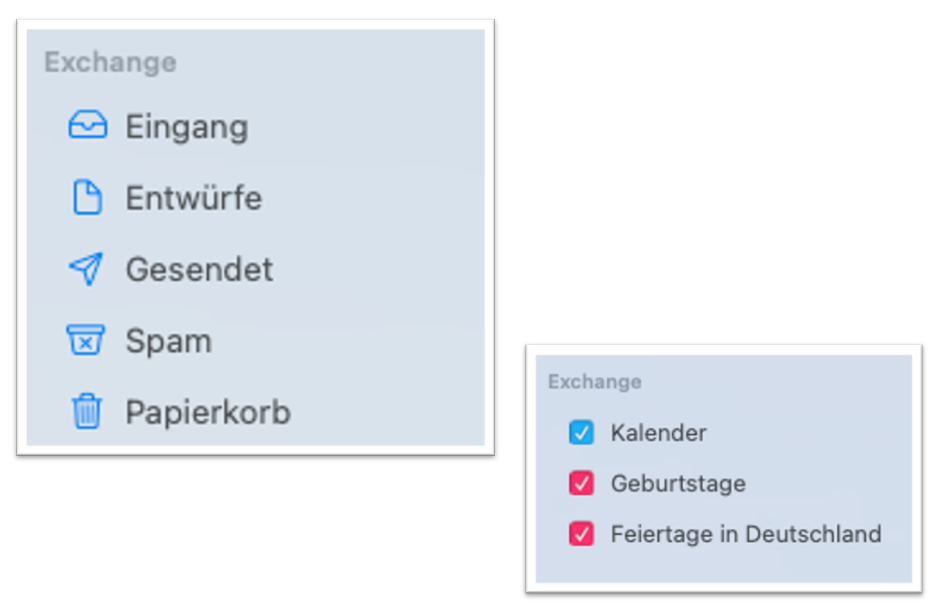
Task: Select the Entwürfe folder label
Action: 194,197
